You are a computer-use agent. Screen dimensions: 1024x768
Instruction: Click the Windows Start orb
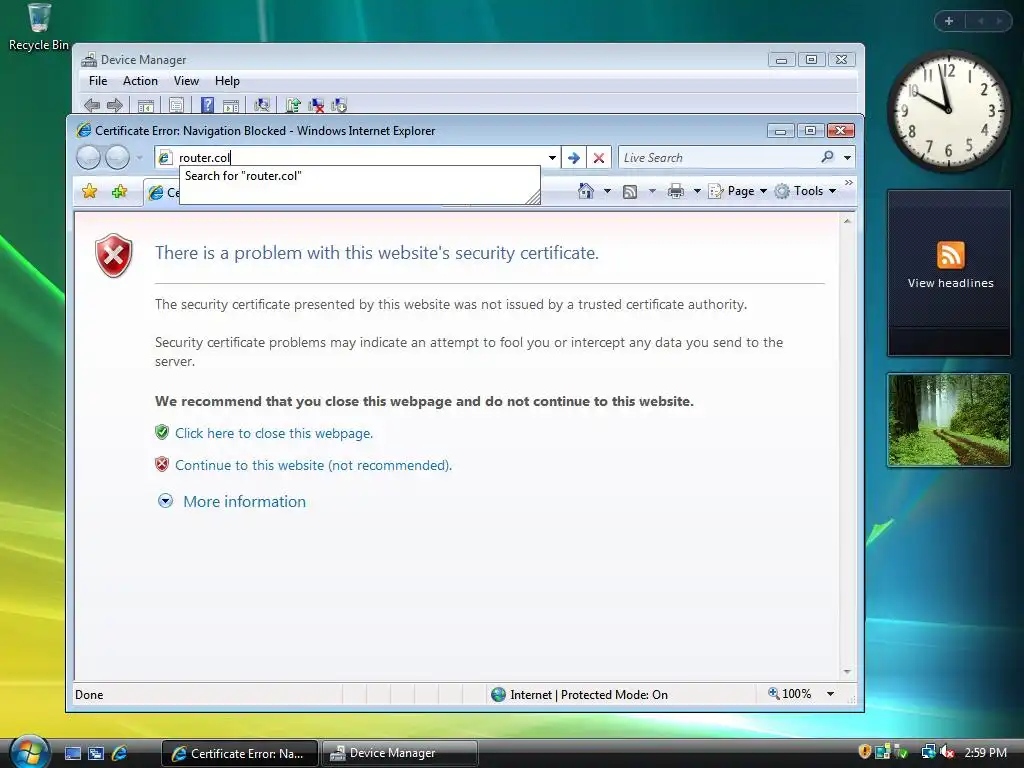[x=29, y=752]
